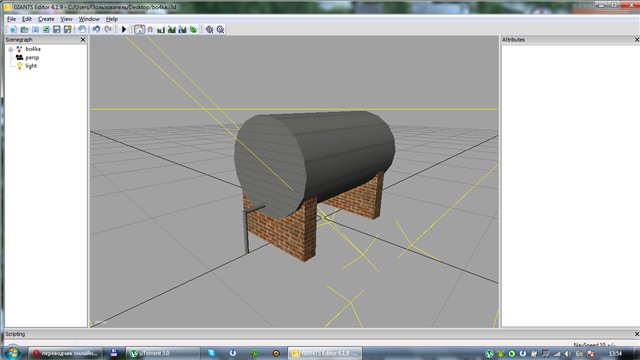
Task: Redo the last undone action
Action: click(108, 29)
